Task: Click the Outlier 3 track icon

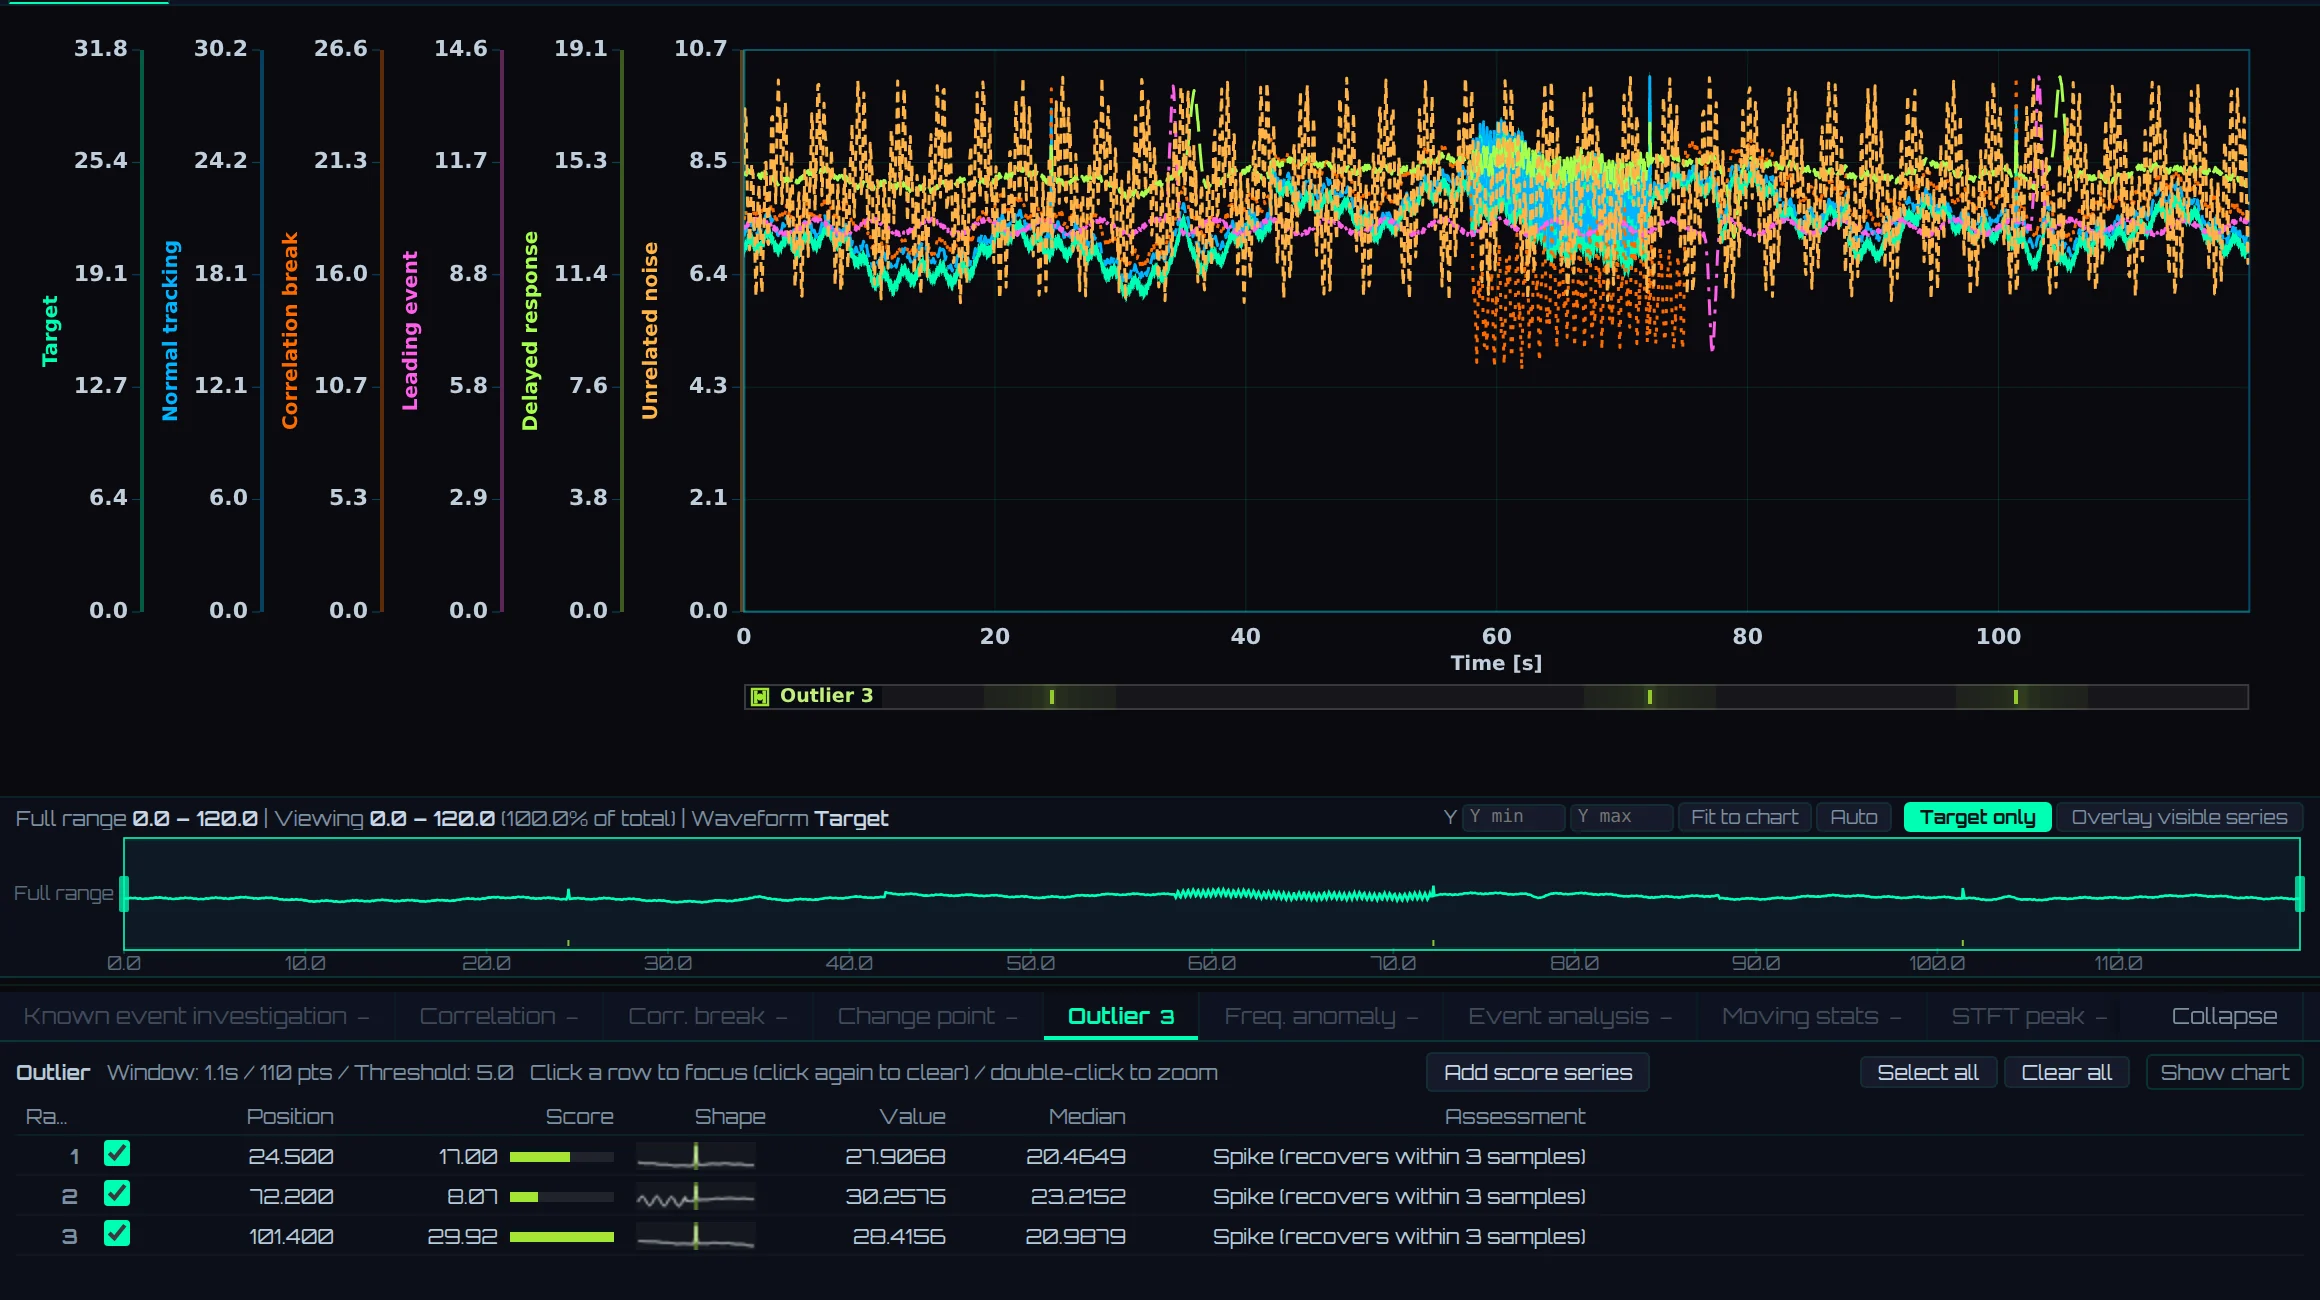Action: (x=760, y=696)
